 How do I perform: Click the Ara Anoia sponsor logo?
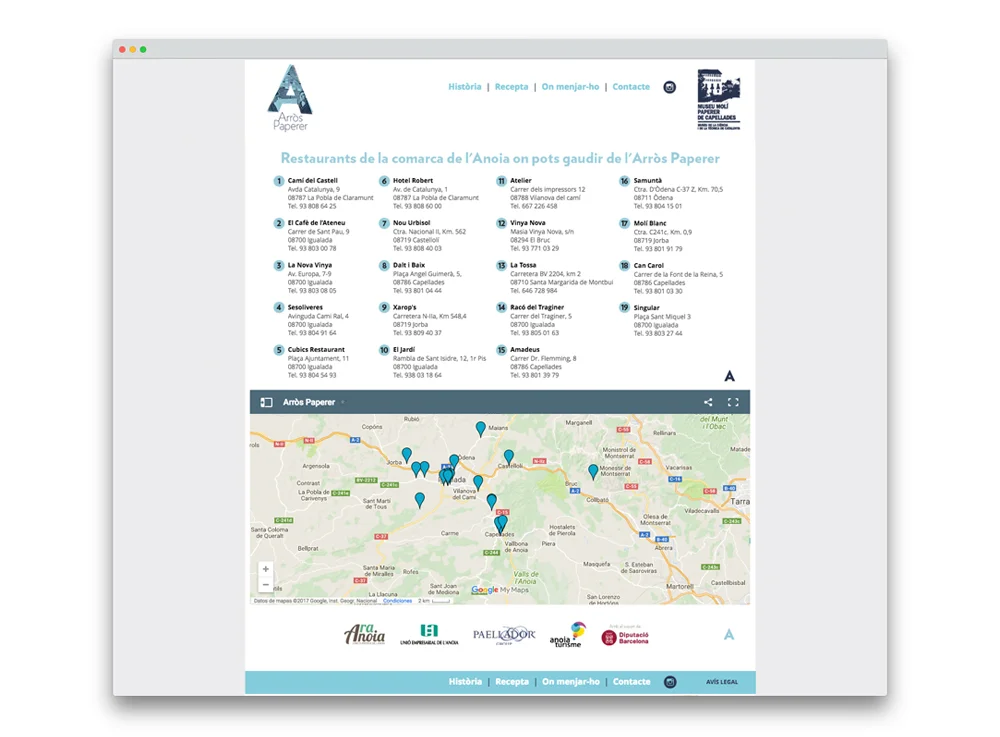(x=365, y=634)
